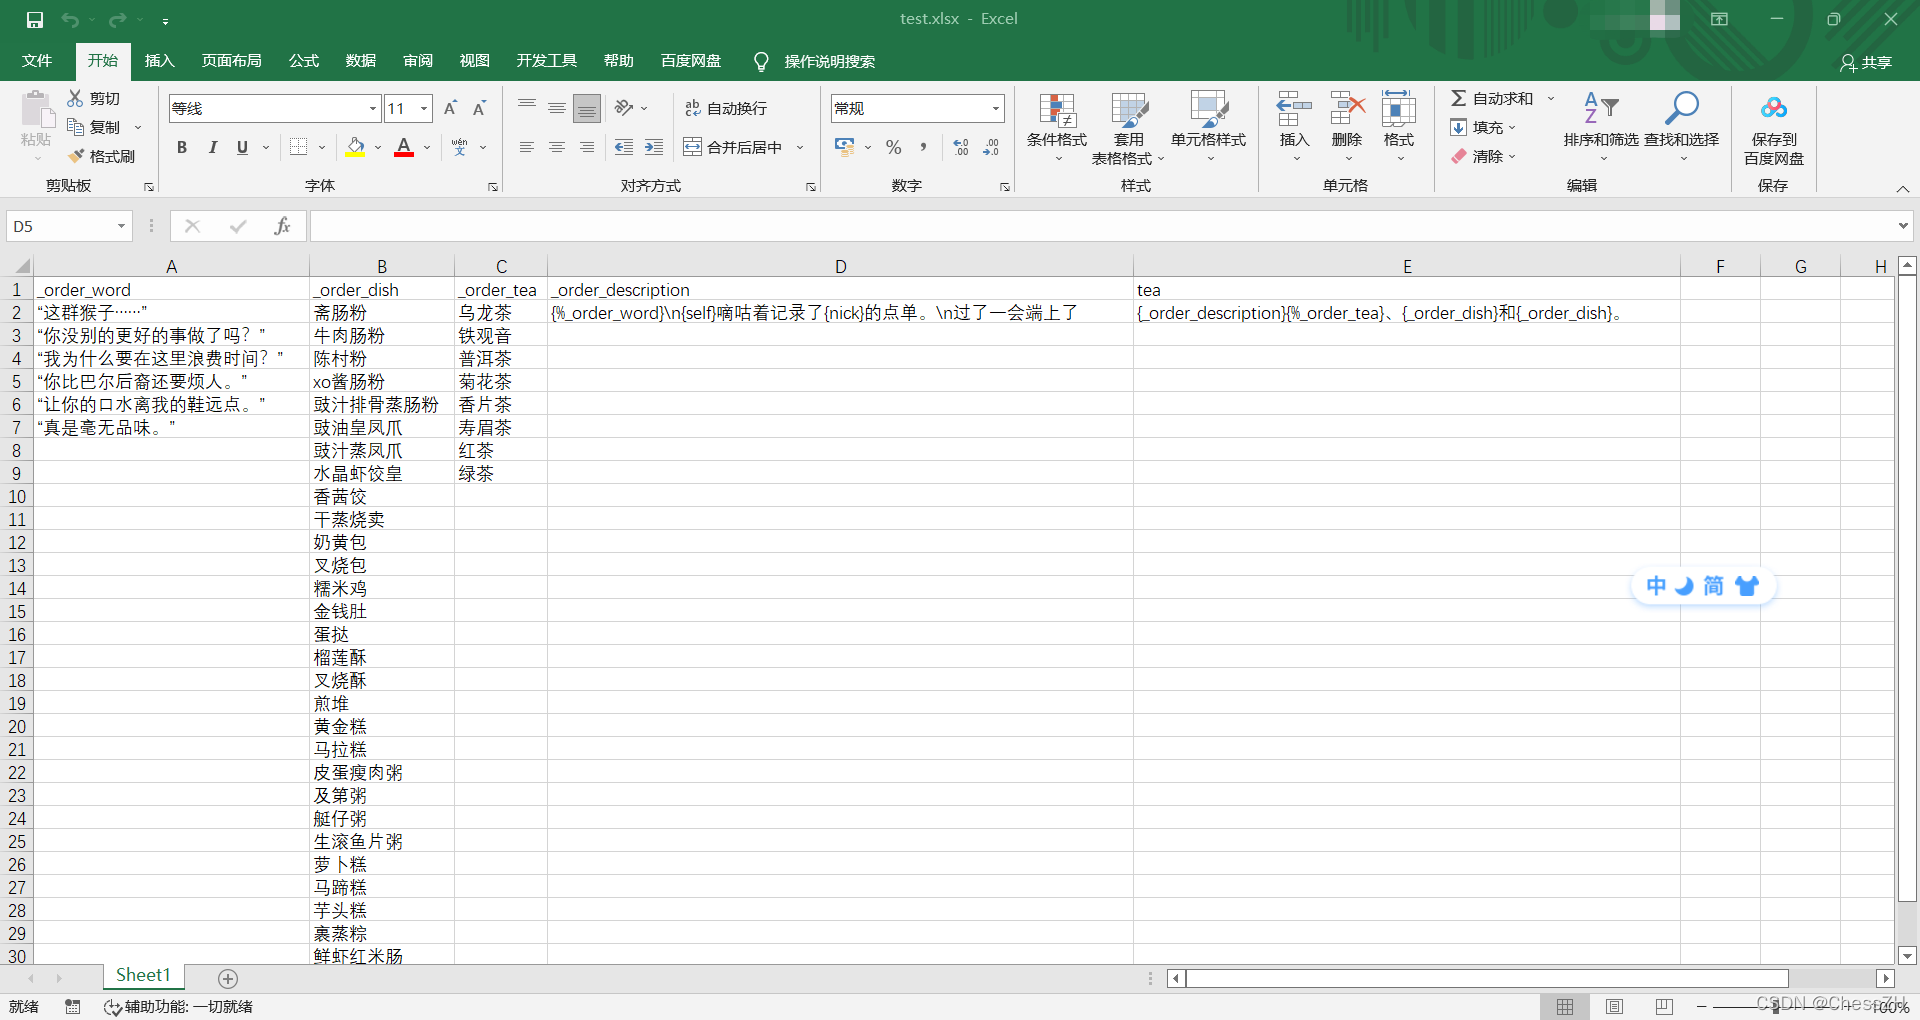Click the Insert Function fx icon
Screen dimensions: 1920x1020
pyautogui.click(x=282, y=226)
